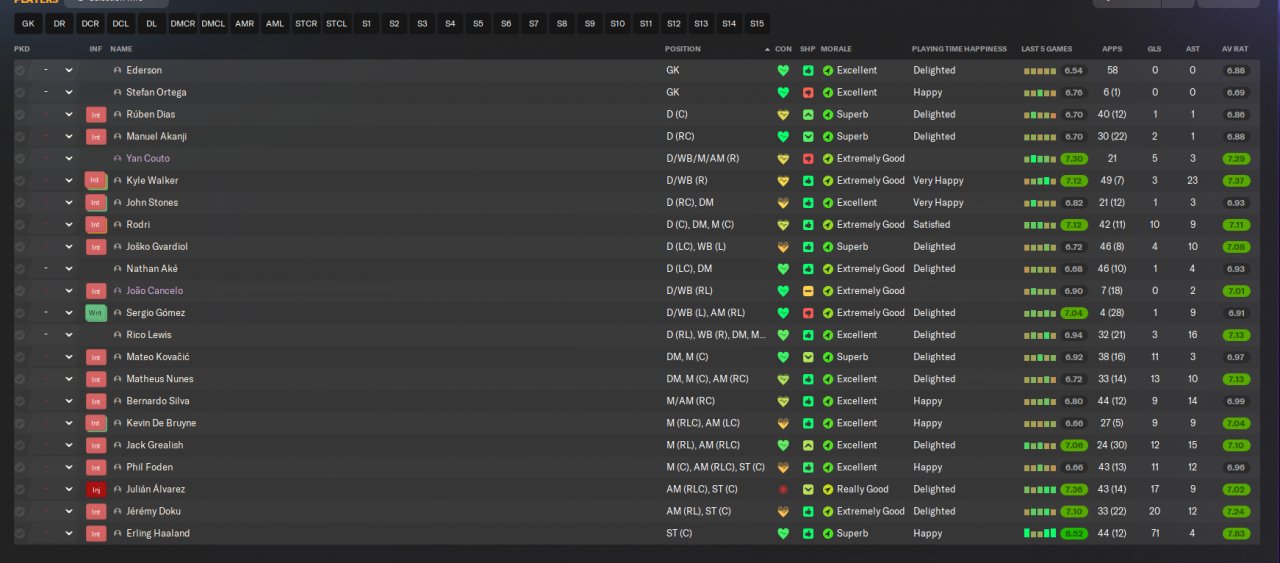The image size is (1280, 563).
Task: Click Julián Álvarez's red injured condition icon
Action: 783,489
